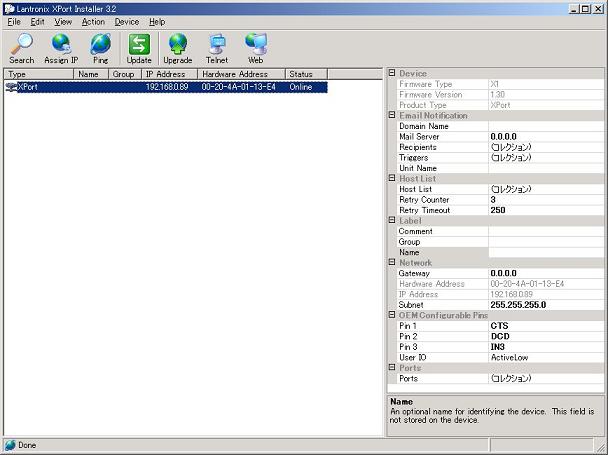Click the Firmware Type property row
The image size is (608, 455).
[500, 84]
